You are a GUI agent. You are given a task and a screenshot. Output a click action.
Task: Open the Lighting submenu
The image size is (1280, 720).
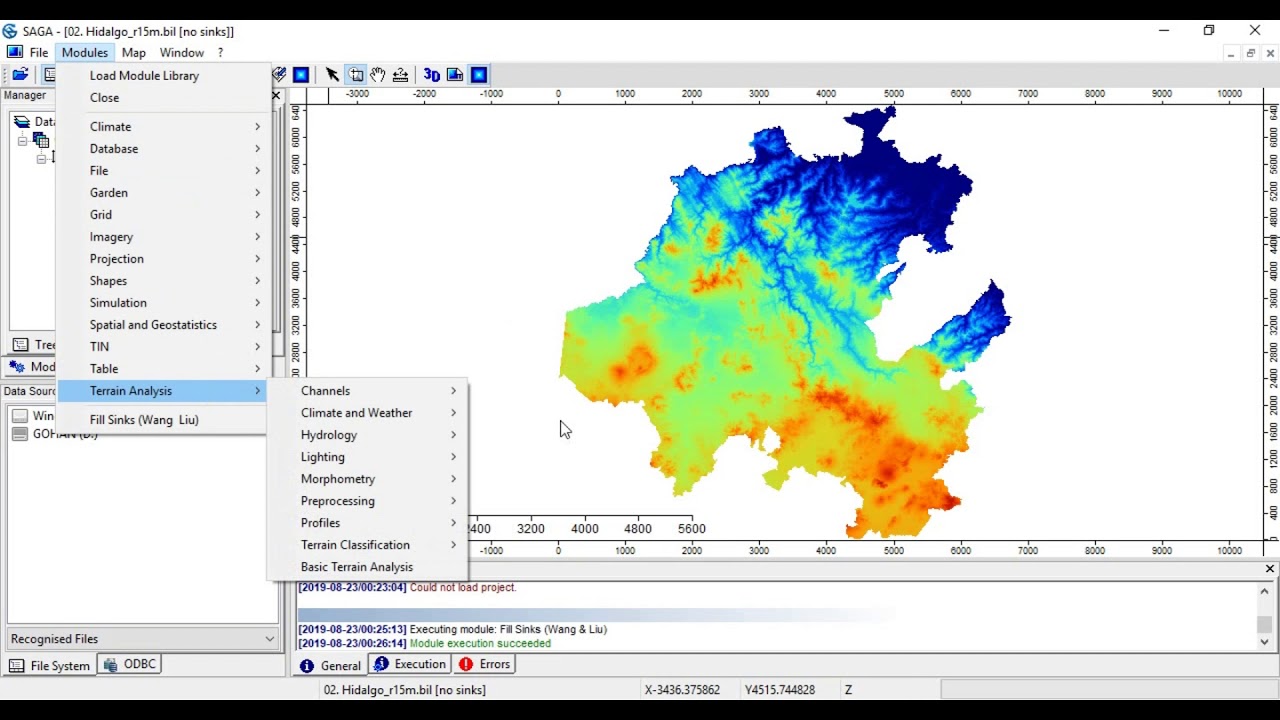pos(367,457)
